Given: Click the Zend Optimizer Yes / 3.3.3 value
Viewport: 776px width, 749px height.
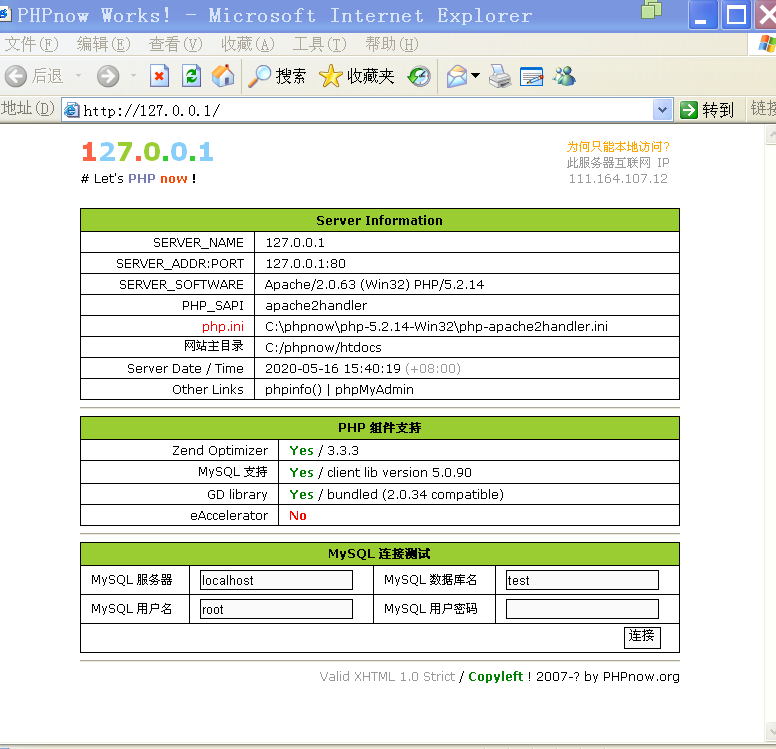Looking at the screenshot, I should [324, 450].
